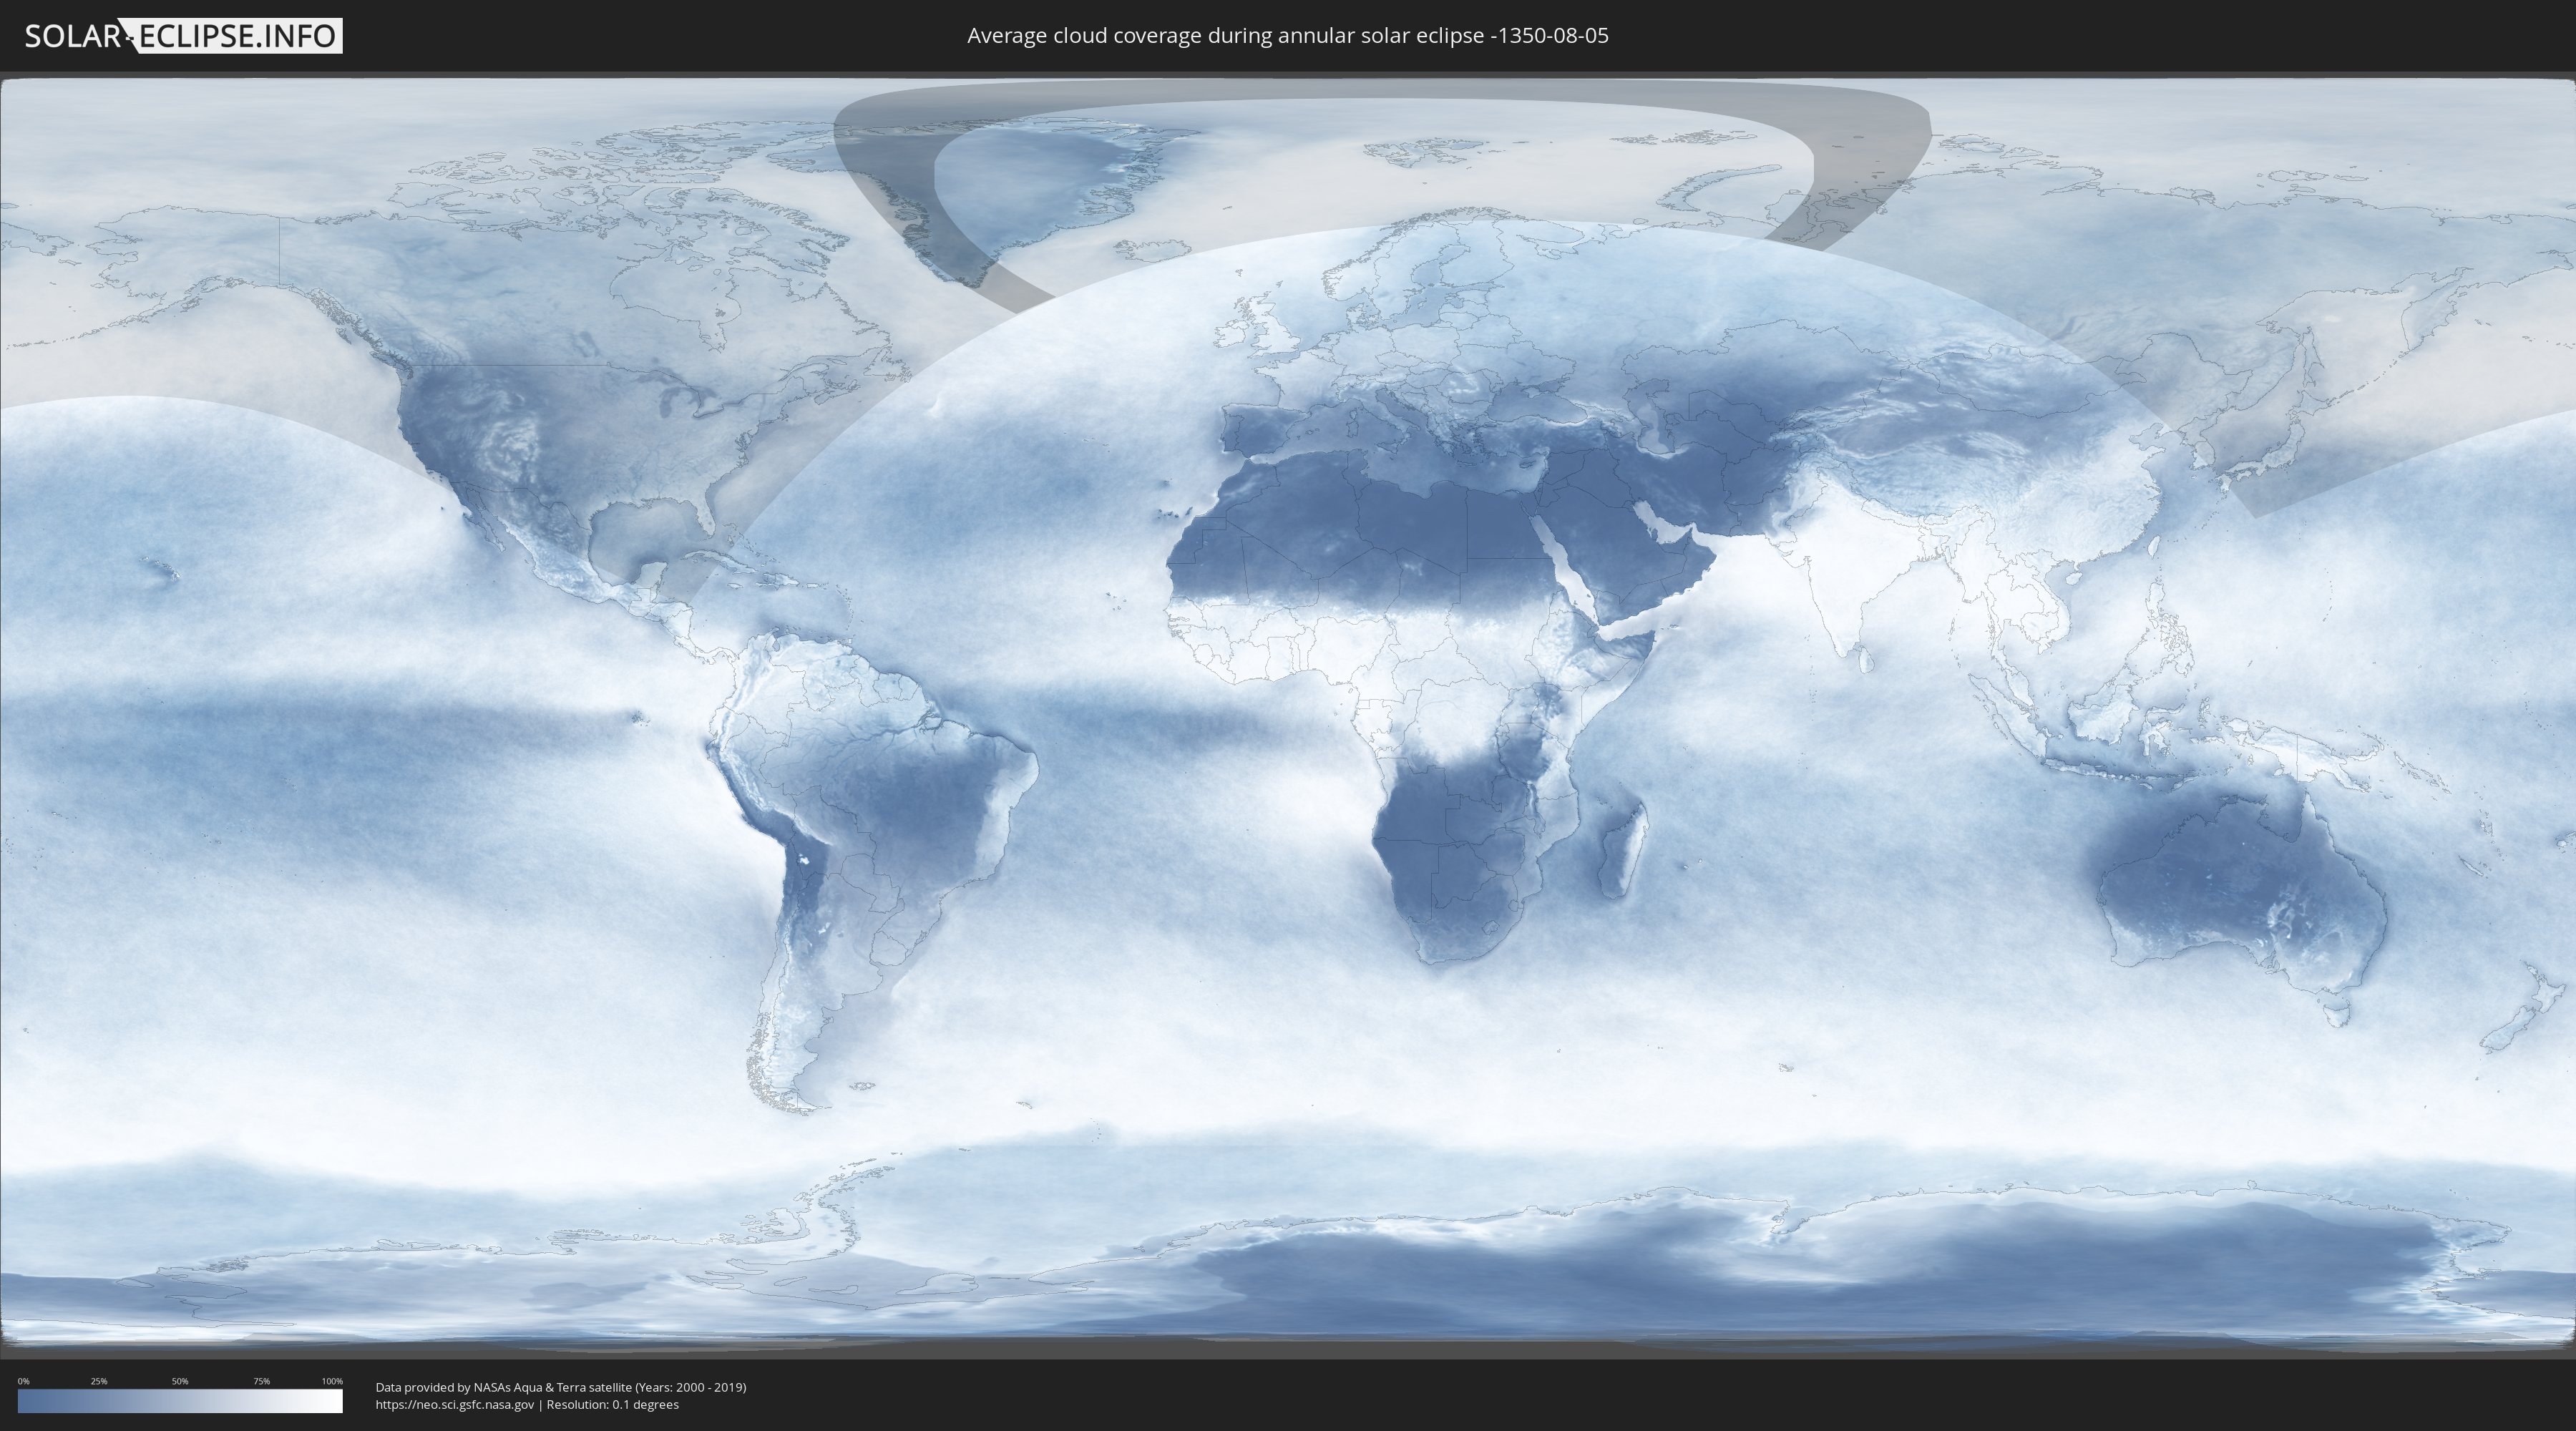Click the 75% legend label
This screenshot has width=2576, height=1431.
point(261,1381)
